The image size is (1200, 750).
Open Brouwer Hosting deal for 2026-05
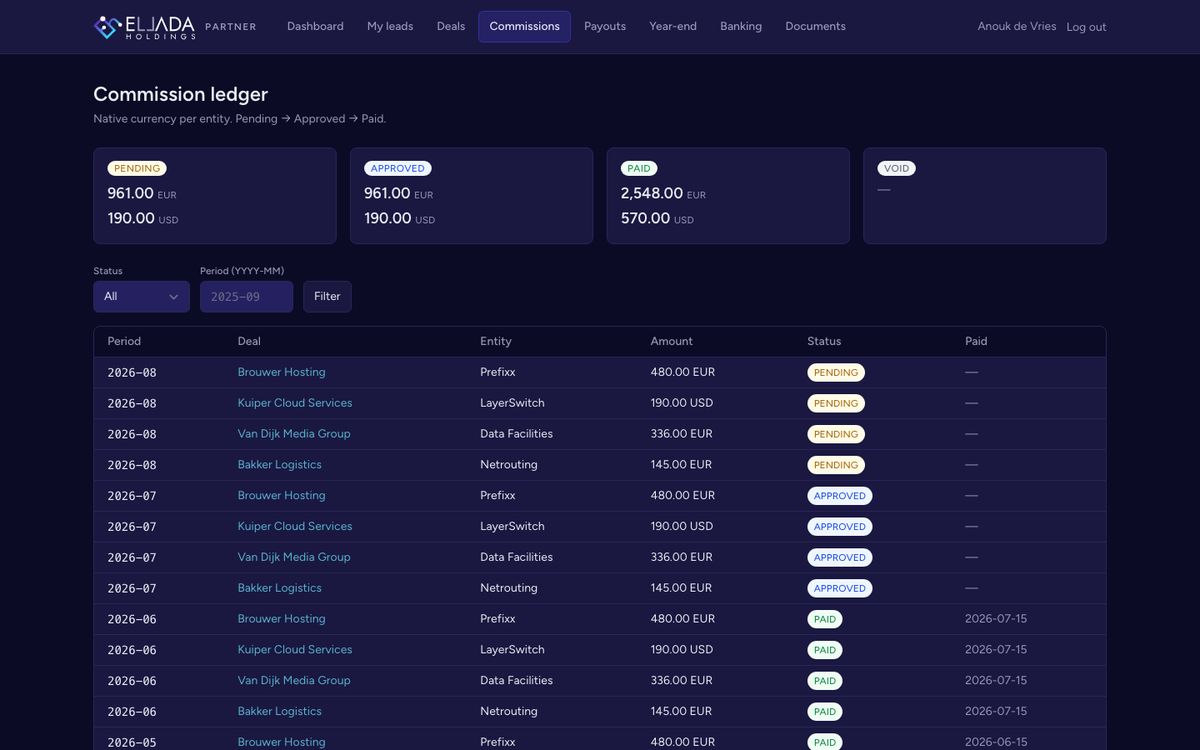pyautogui.click(x=281, y=742)
